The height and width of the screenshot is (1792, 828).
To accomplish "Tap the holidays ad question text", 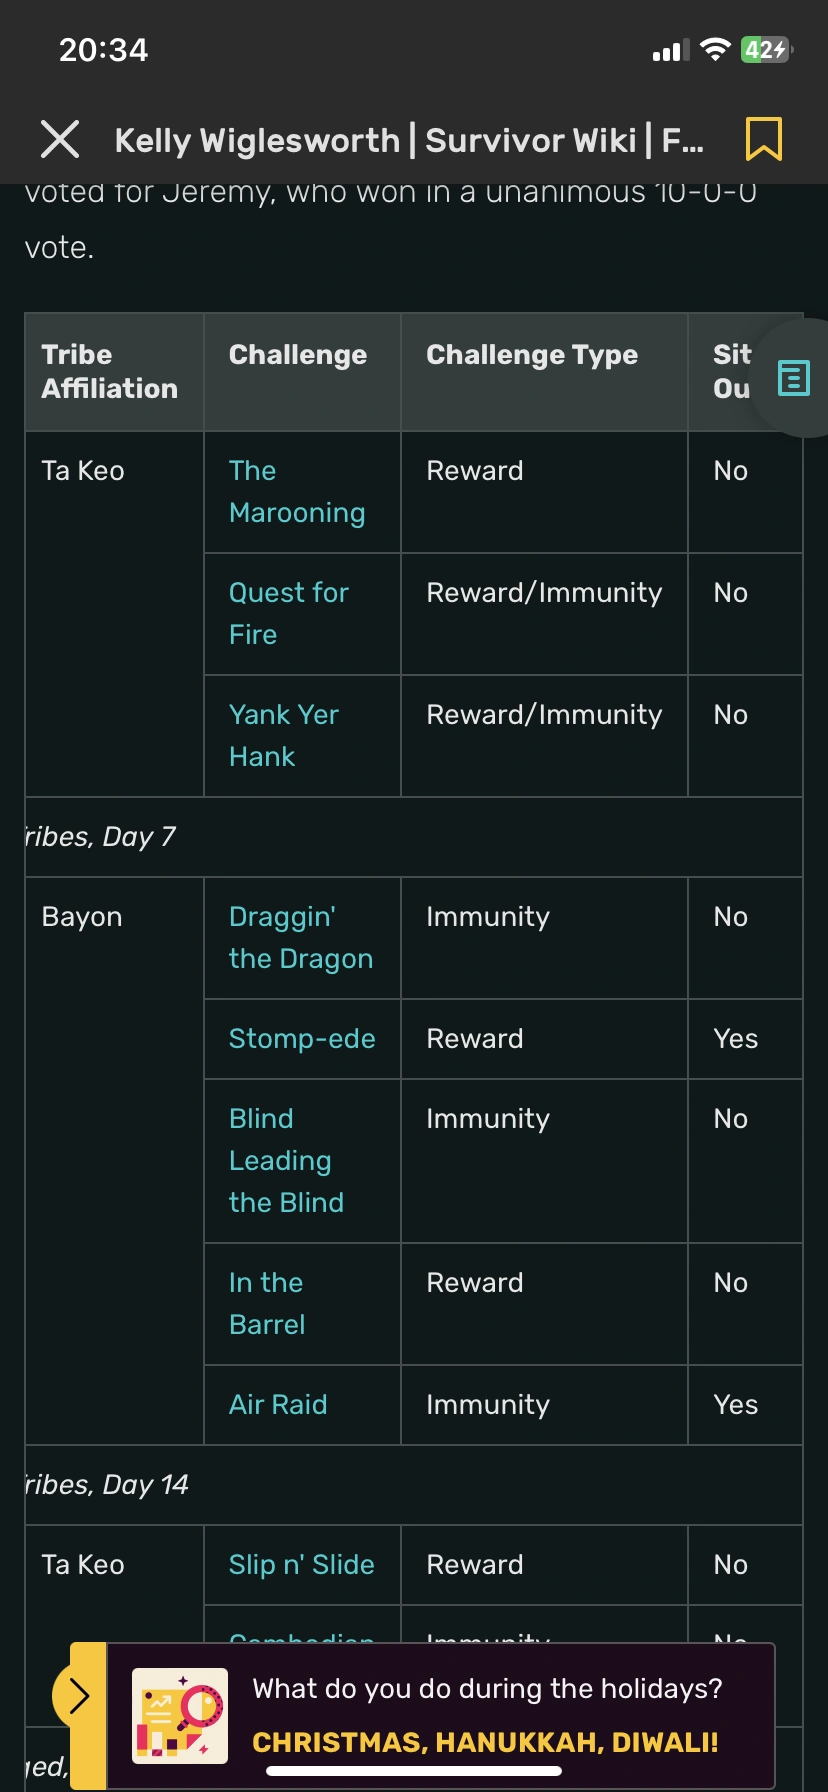I will pyautogui.click(x=487, y=1689).
